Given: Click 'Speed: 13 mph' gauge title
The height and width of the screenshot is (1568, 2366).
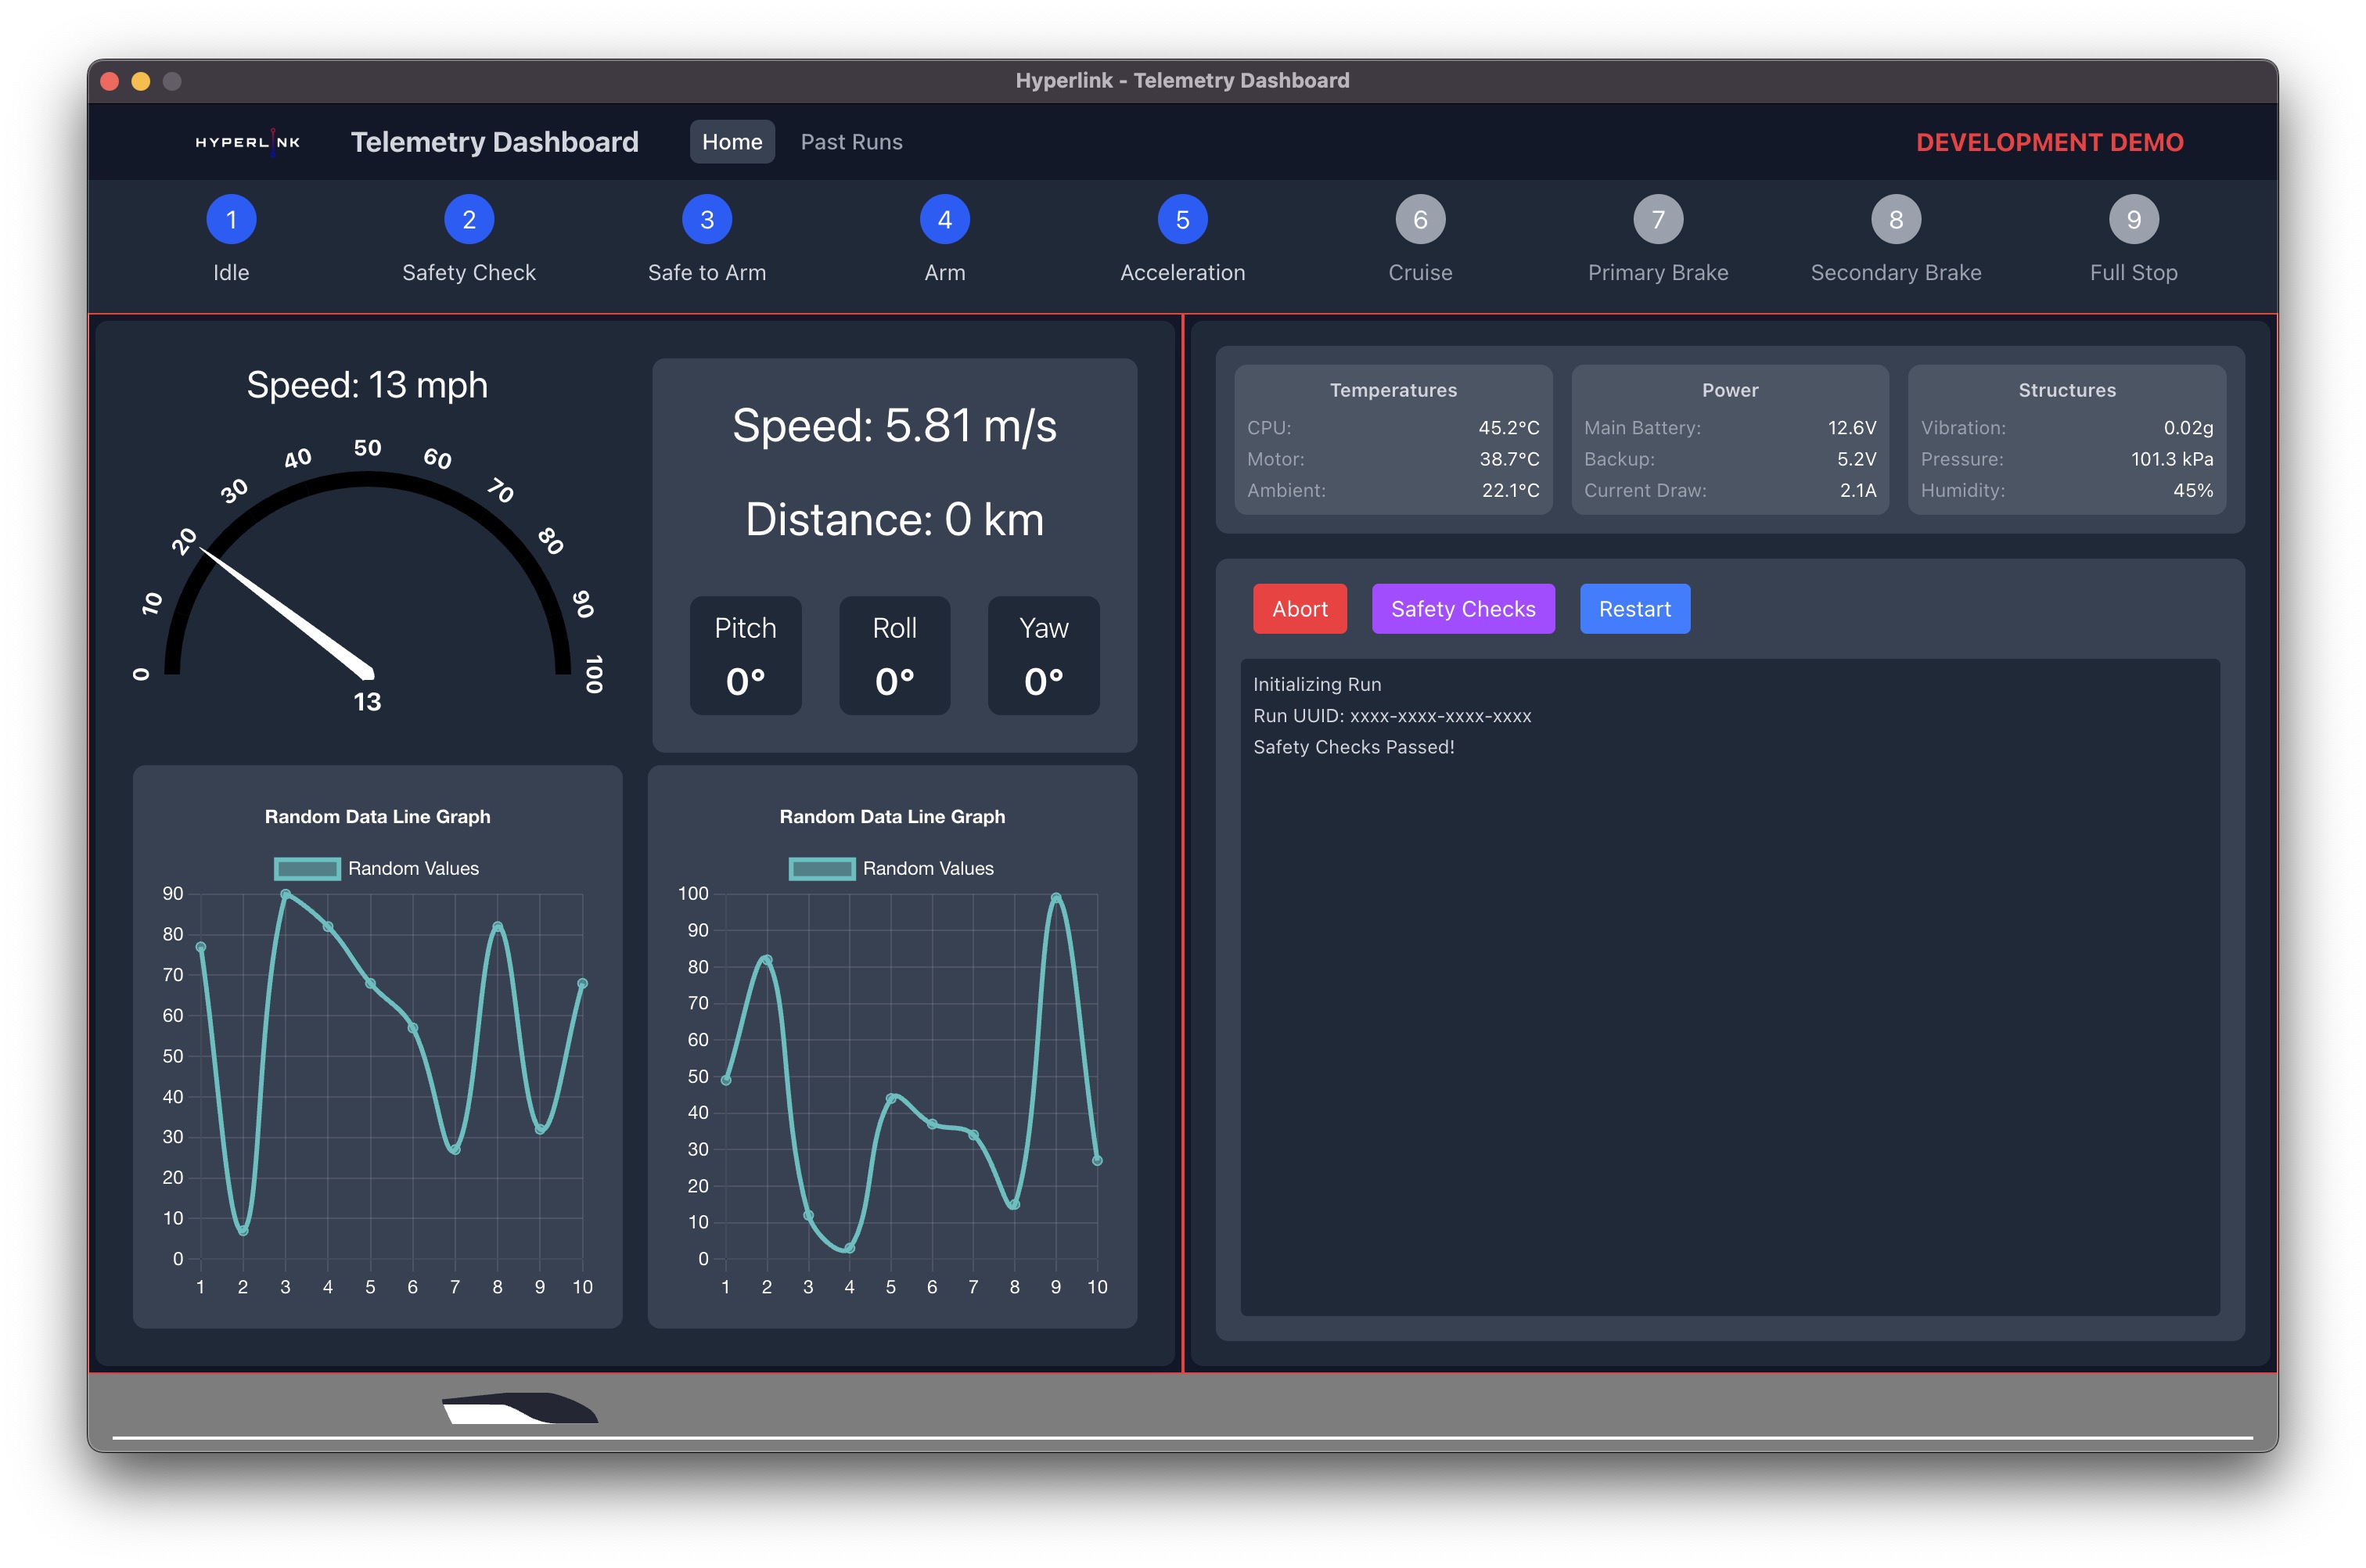Looking at the screenshot, I should [x=367, y=385].
